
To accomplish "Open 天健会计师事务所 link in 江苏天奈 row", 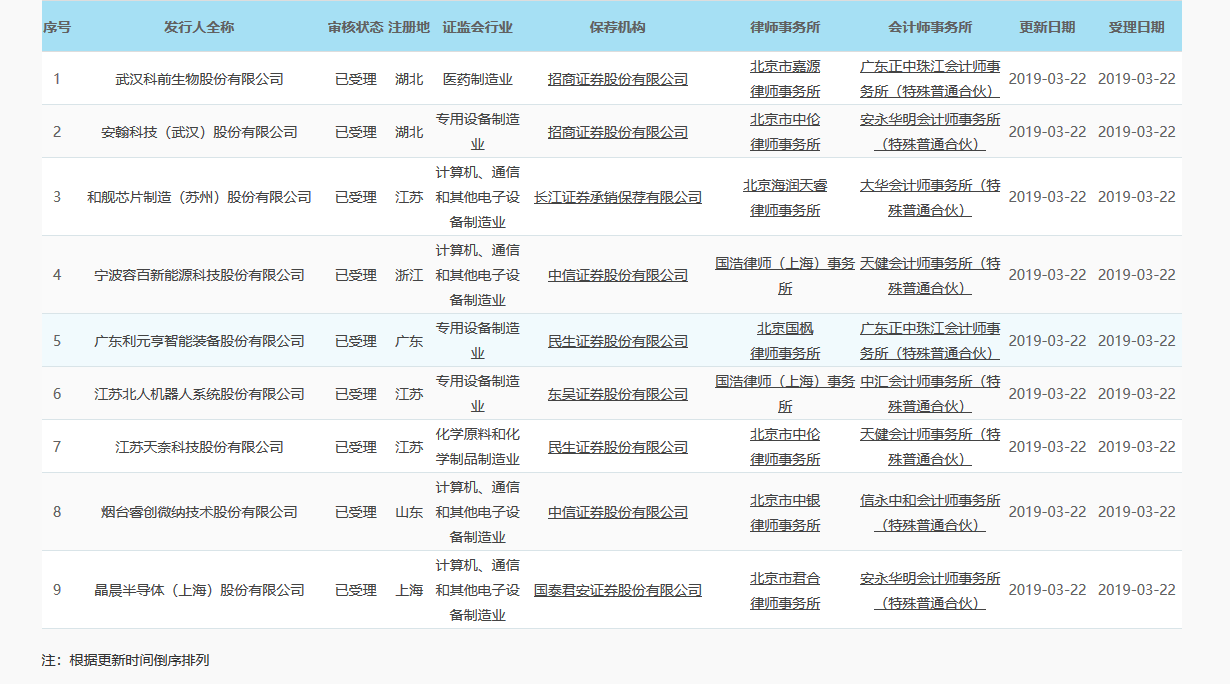I will coord(930,447).
